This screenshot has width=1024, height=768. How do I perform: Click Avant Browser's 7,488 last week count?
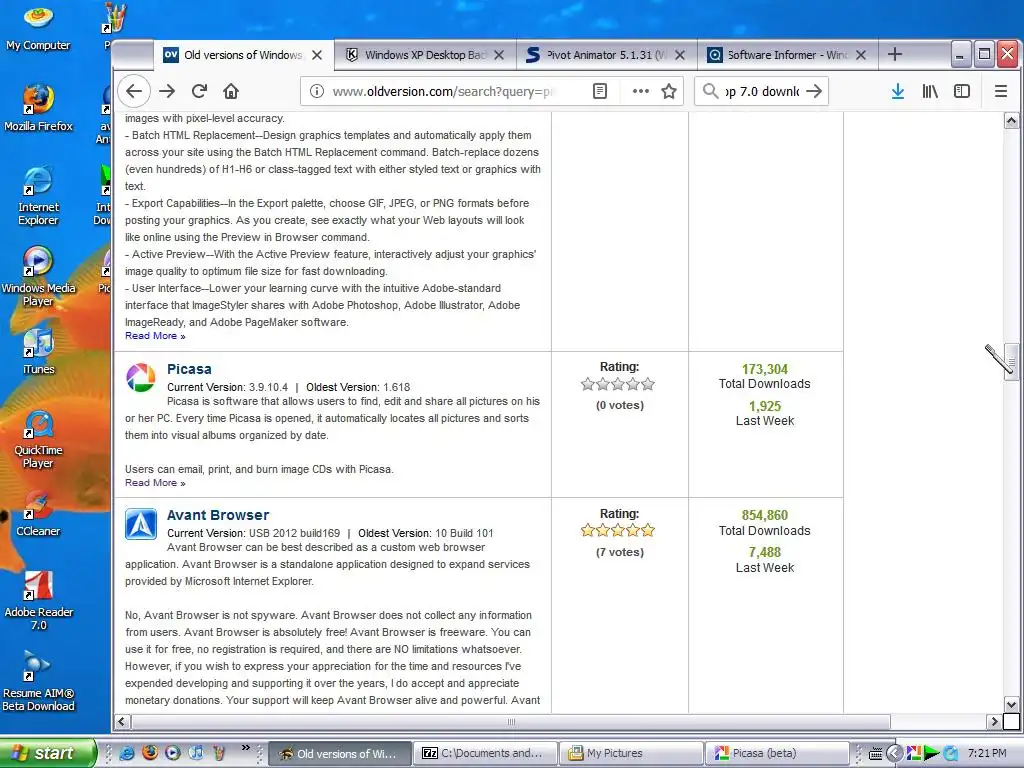pyautogui.click(x=765, y=552)
